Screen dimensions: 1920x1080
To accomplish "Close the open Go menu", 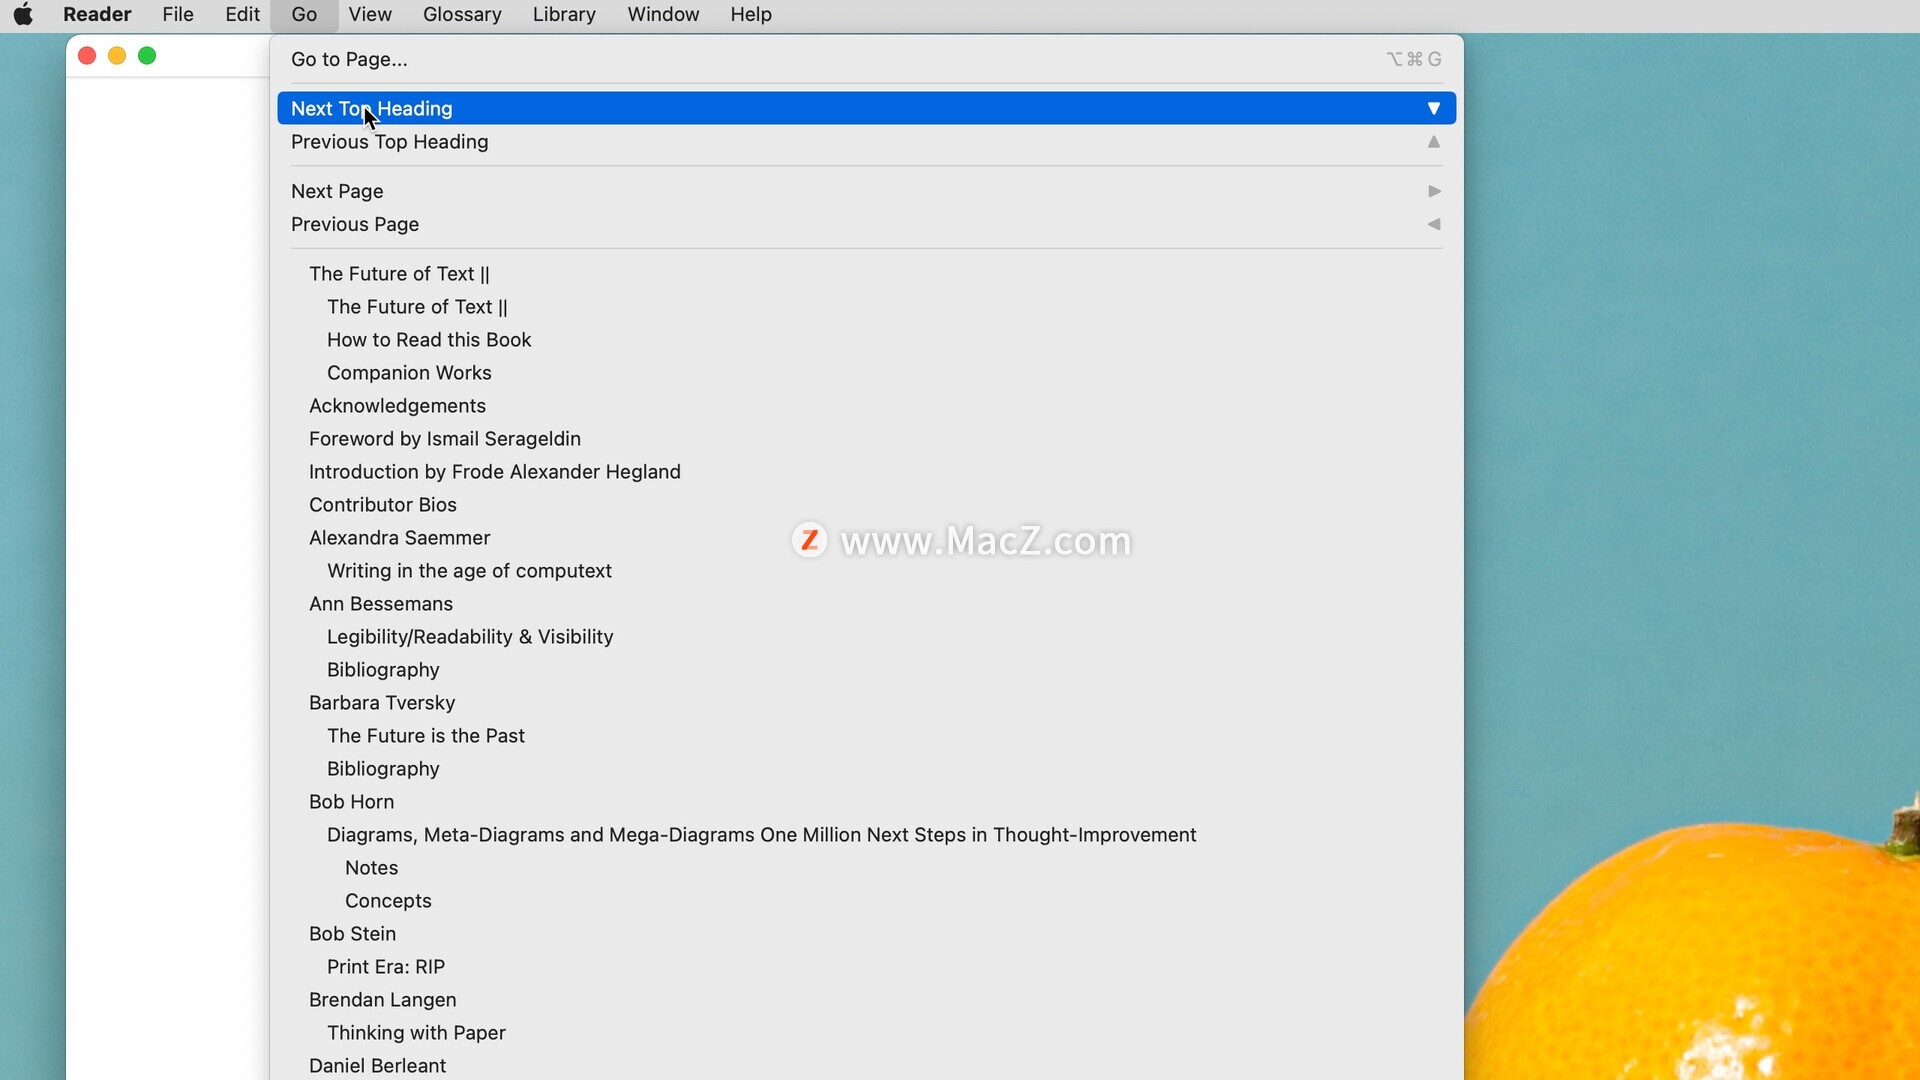I will click(304, 15).
